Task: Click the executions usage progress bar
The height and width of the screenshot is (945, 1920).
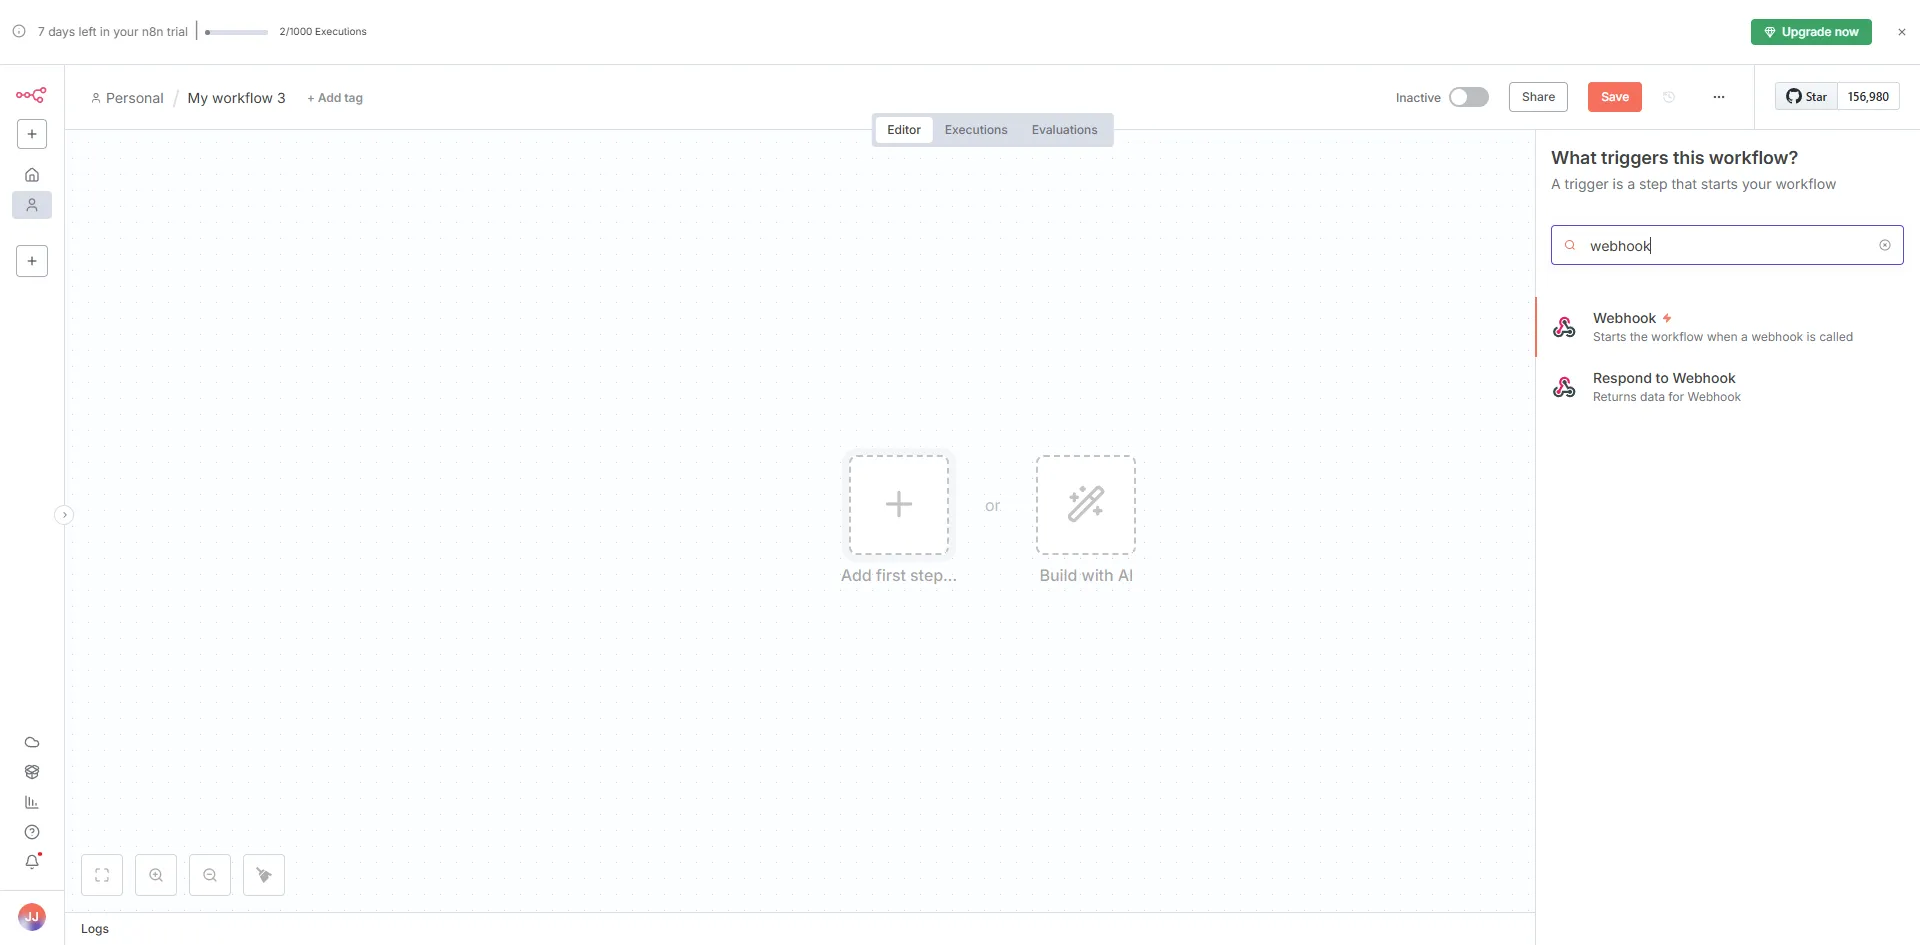Action: click(x=236, y=31)
